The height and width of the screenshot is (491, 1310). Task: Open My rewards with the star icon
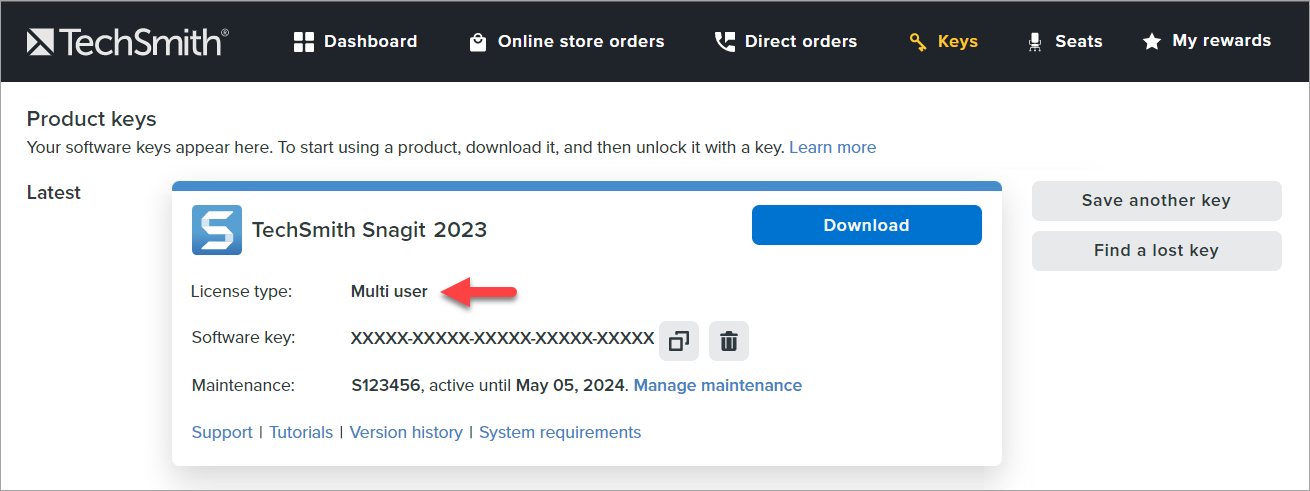(1206, 42)
